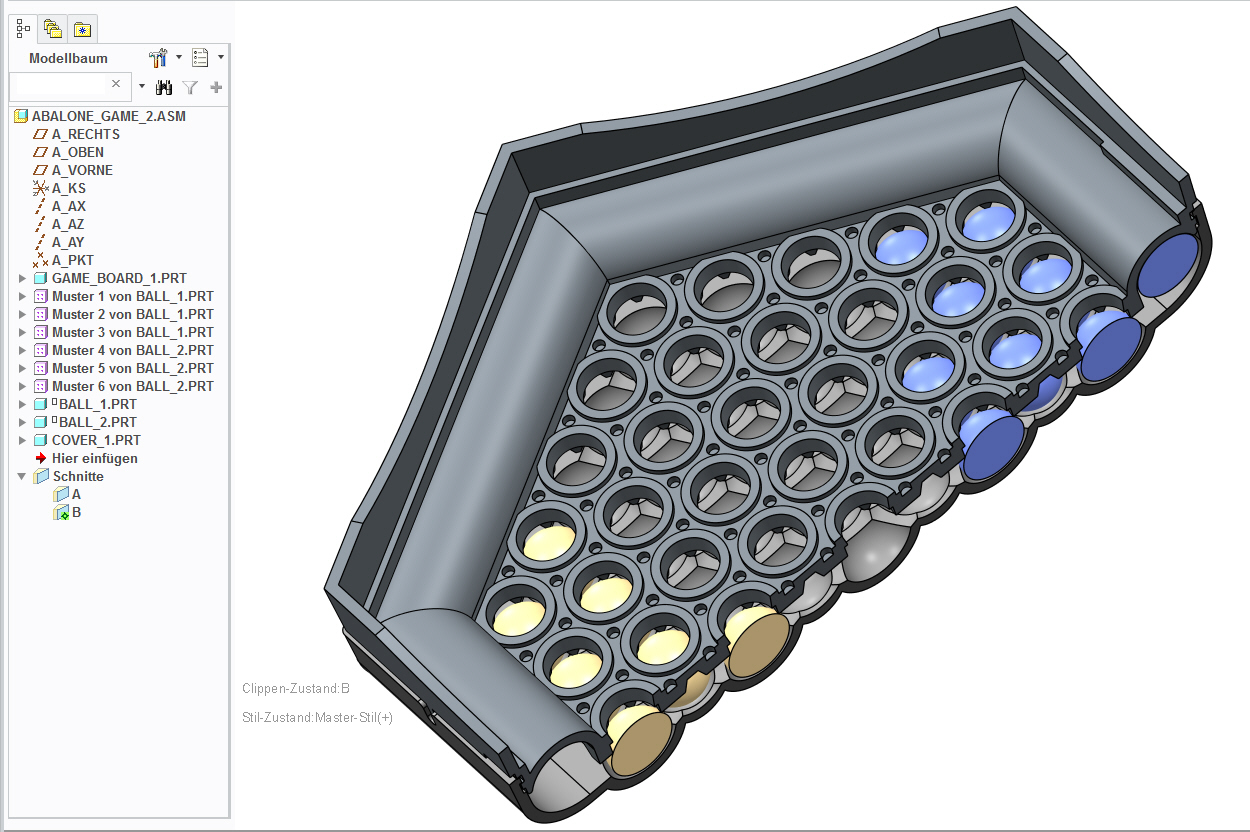1250x832 pixels.
Task: Select datum plane A_OBEN
Action: point(78,152)
